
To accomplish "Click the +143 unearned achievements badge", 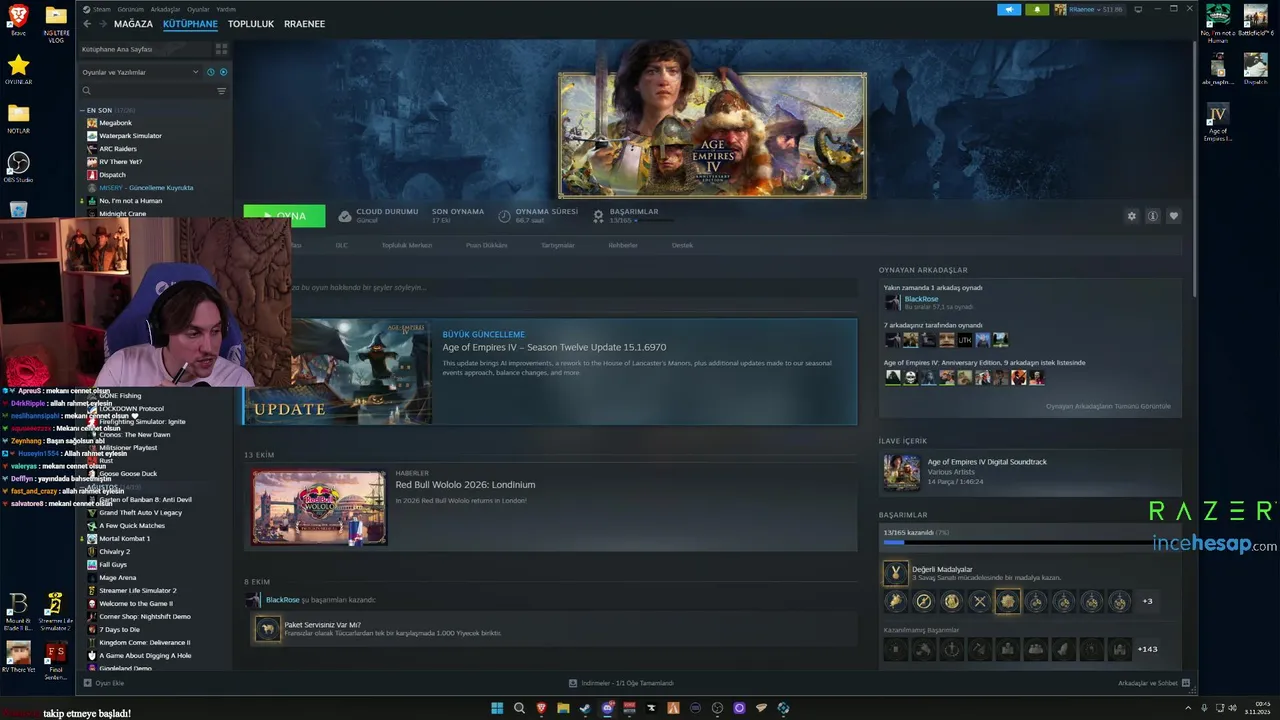I will (x=1147, y=649).
